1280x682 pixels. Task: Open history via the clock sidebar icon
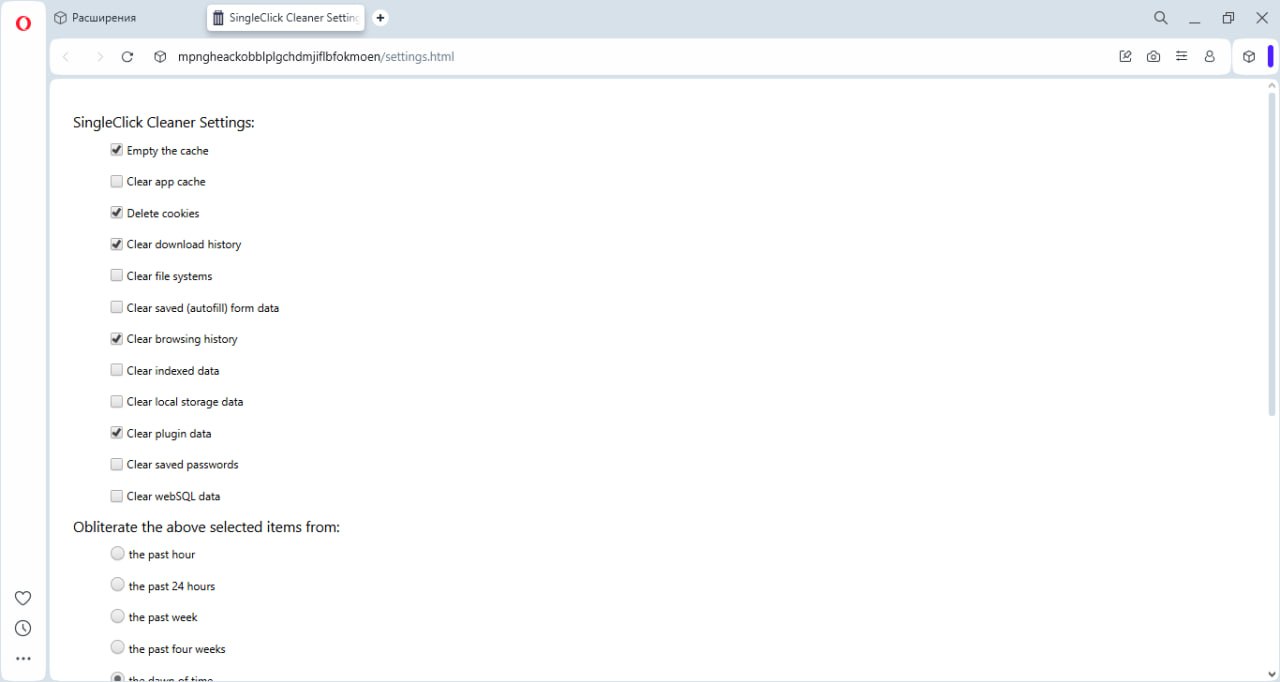[23, 628]
